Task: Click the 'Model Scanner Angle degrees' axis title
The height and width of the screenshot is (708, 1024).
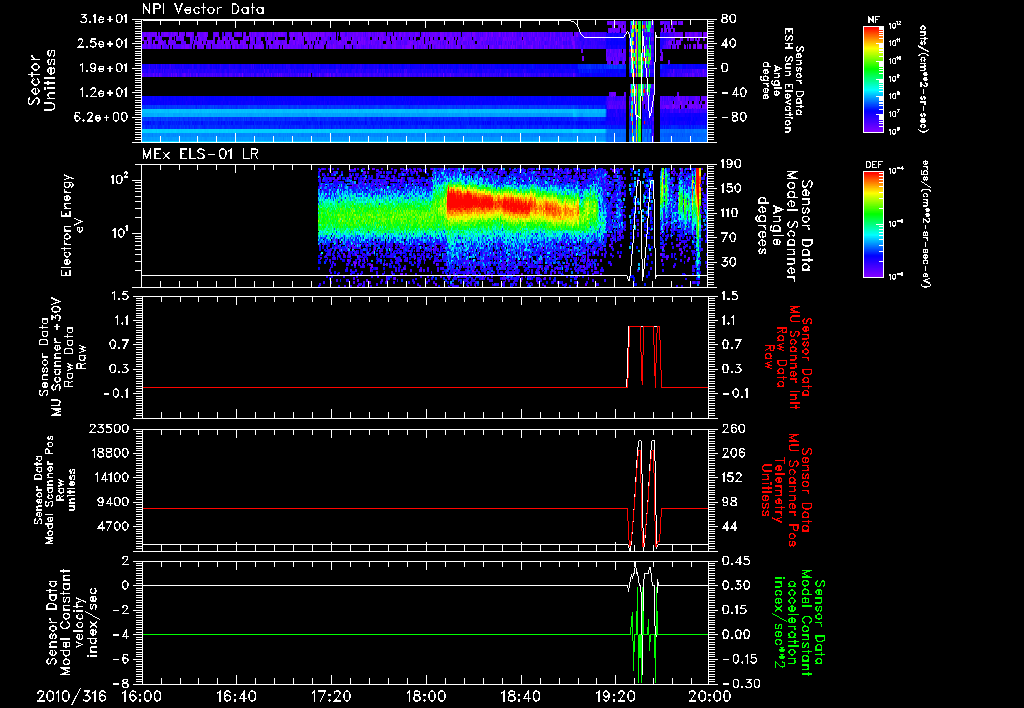Action: pyautogui.click(x=784, y=225)
